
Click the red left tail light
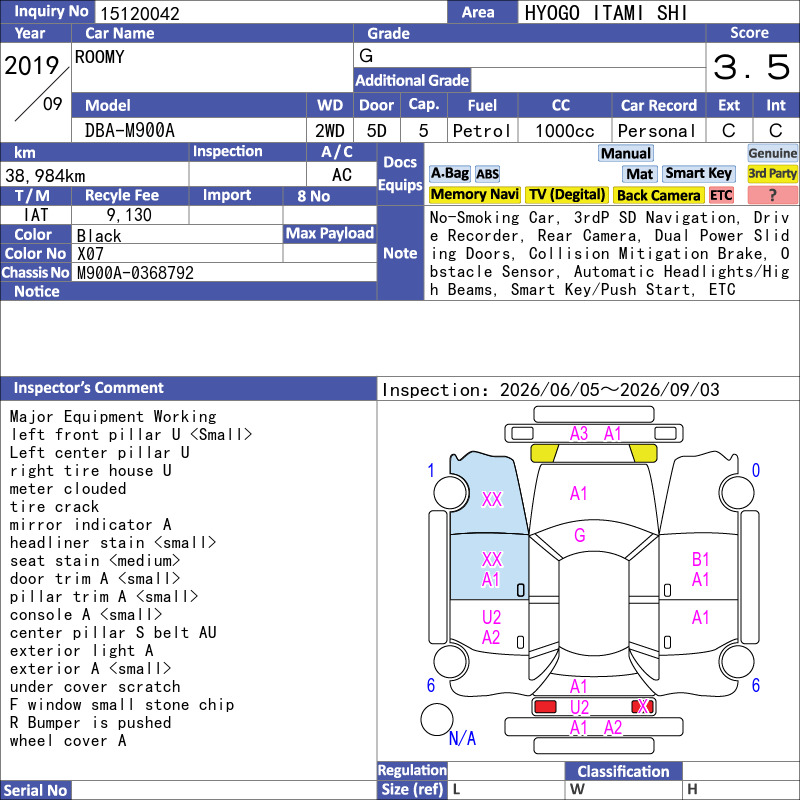click(x=545, y=707)
